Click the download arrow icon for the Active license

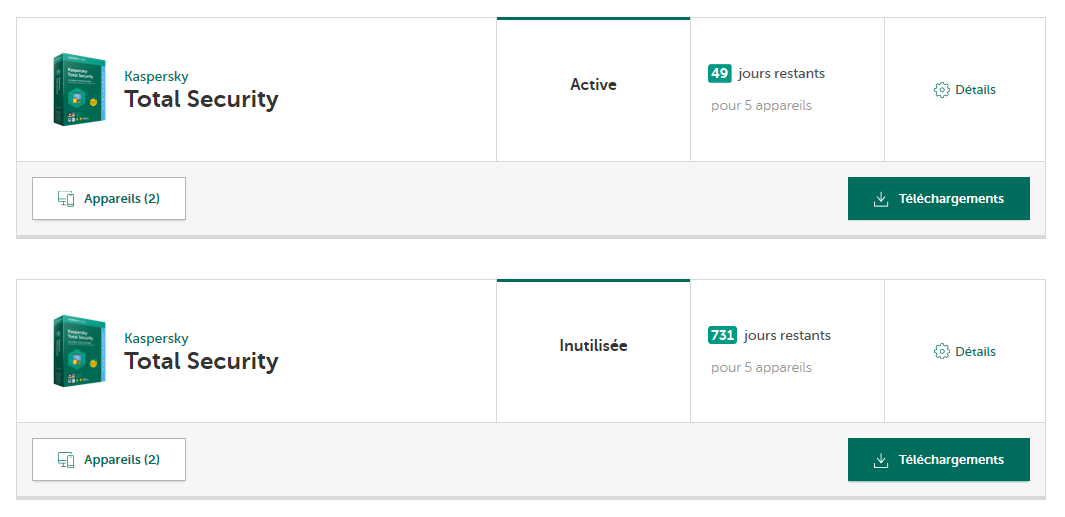click(881, 199)
